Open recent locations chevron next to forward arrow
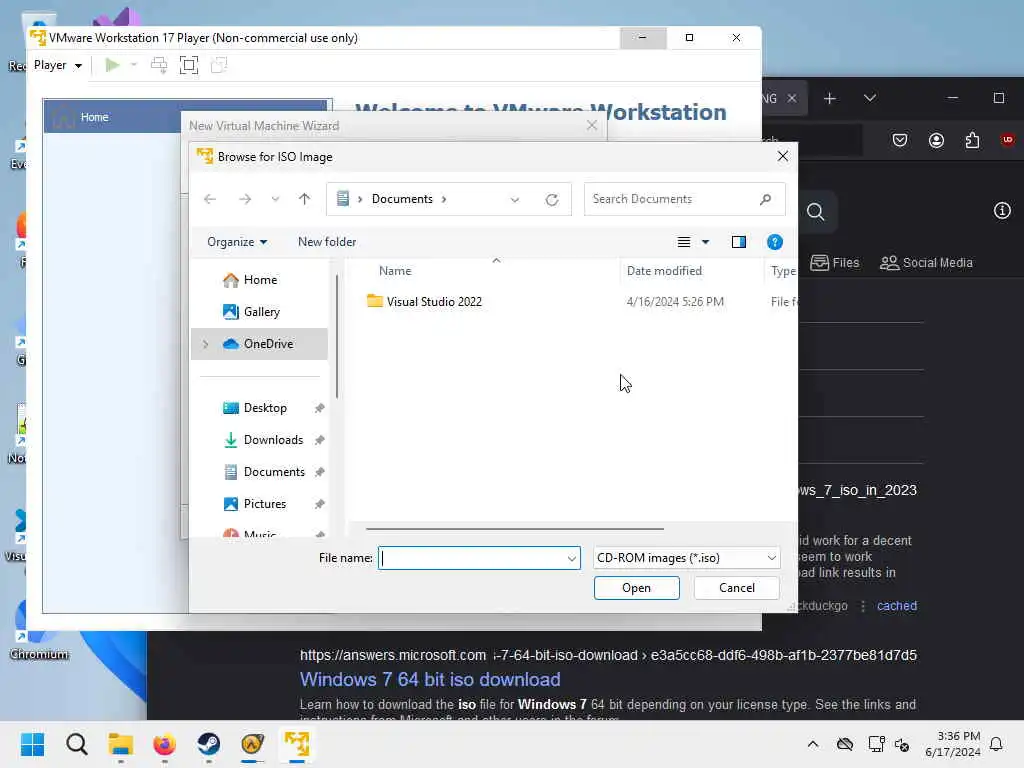The image size is (1024, 768). [x=276, y=199]
